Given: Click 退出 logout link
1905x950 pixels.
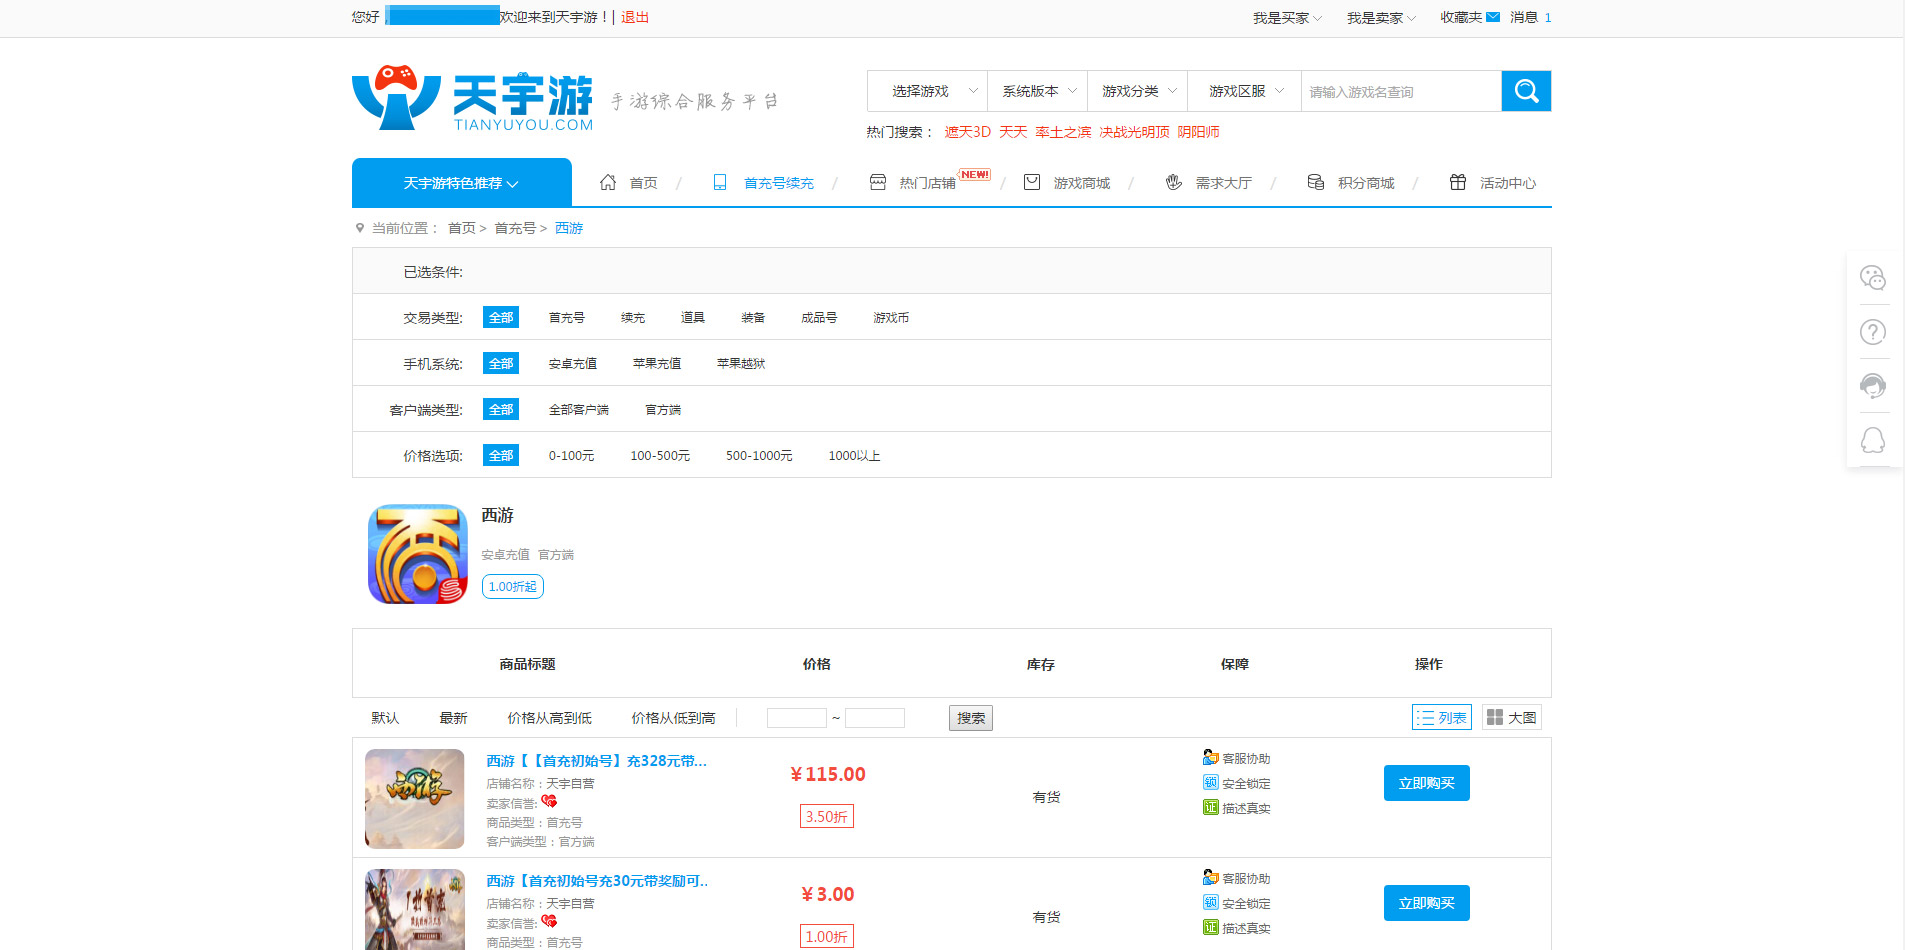Looking at the screenshot, I should 635,17.
